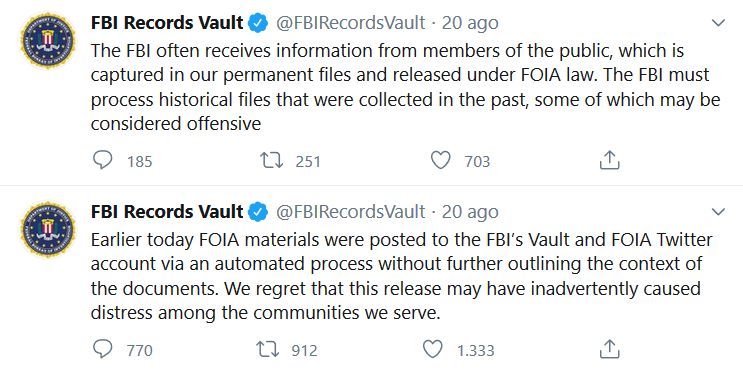Open the second tweet's 20 ago timestamp

[470, 212]
